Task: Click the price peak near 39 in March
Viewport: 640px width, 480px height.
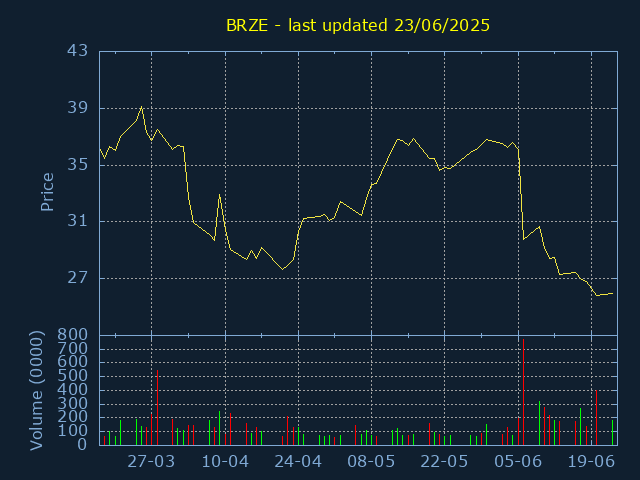Action: click(x=142, y=107)
